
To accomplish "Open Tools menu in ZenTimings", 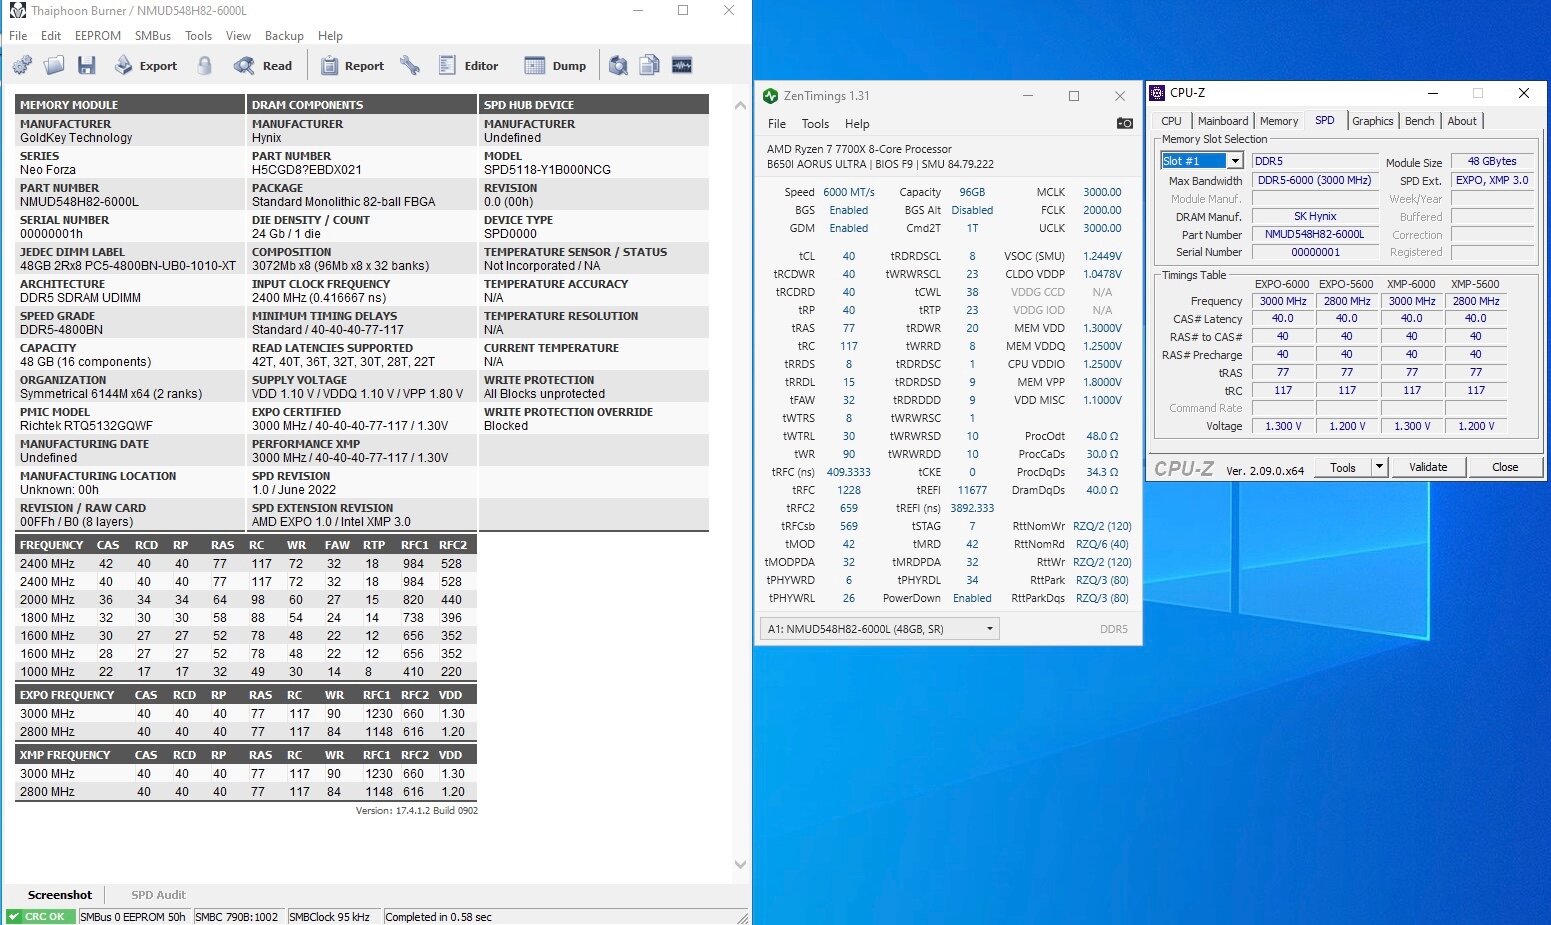I will pos(815,124).
